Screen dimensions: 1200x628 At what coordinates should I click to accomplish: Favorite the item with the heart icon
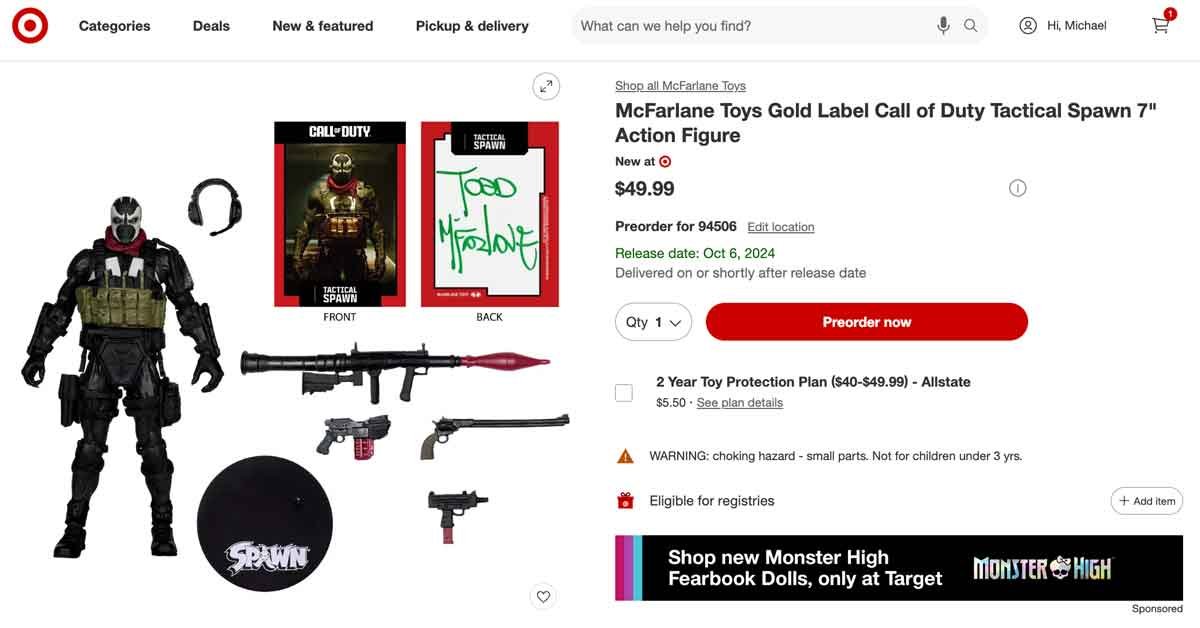(x=543, y=597)
